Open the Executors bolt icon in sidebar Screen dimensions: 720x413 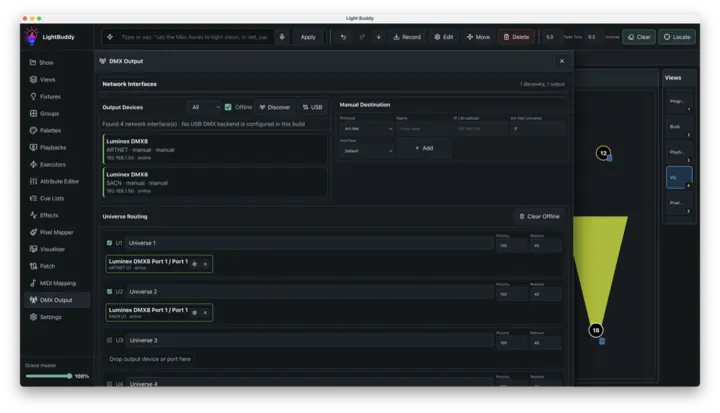[x=33, y=164]
